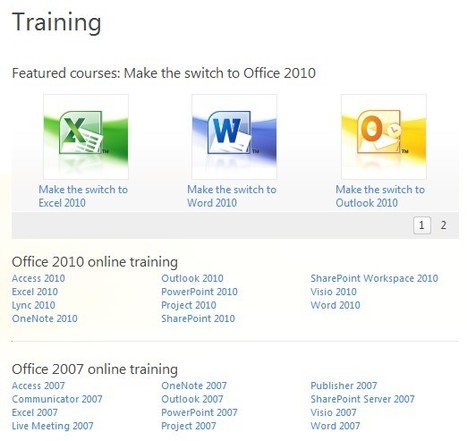Open Excel 2010 training link
The height and width of the screenshot is (441, 467).
(x=35, y=292)
